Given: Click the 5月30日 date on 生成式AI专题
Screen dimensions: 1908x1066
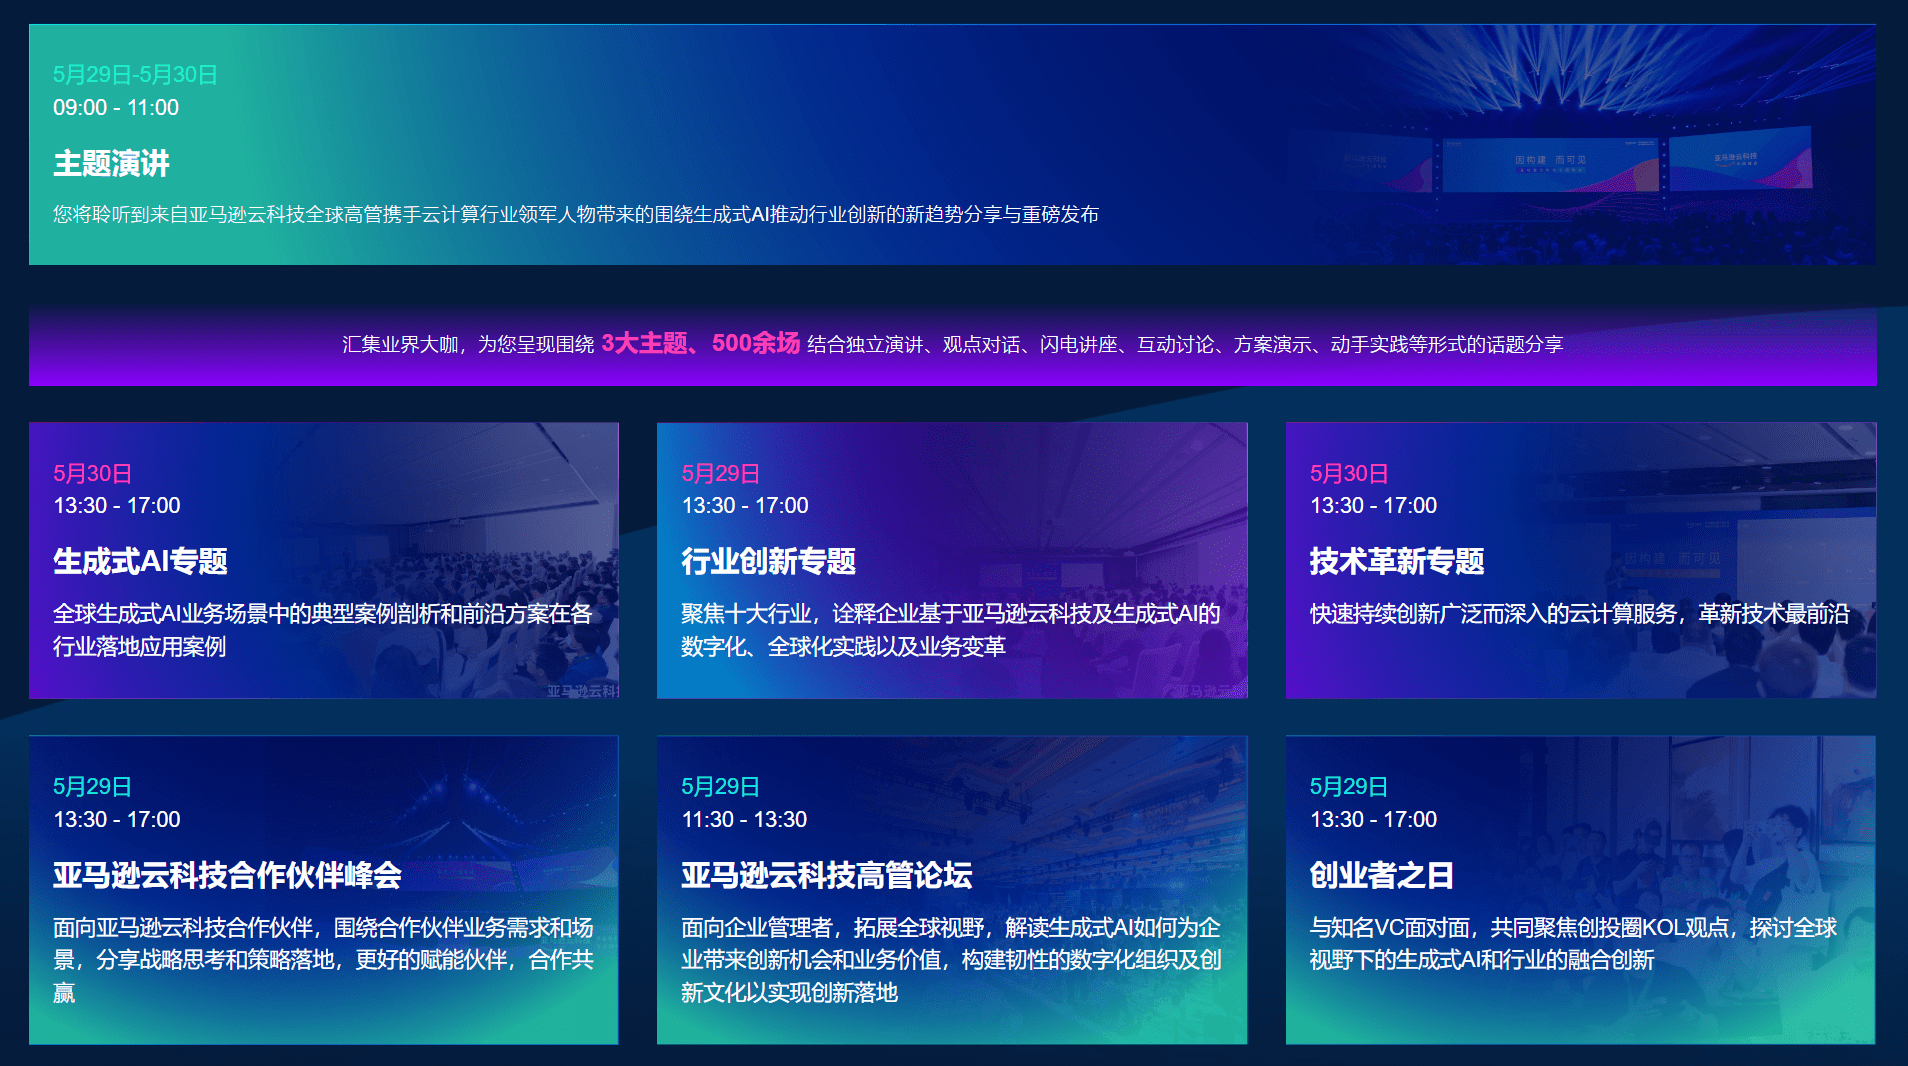Looking at the screenshot, I should point(91,473).
